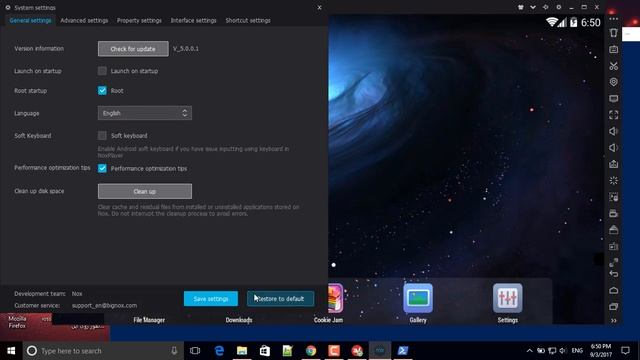Screen dimensions: 640x360
Task: Open the Gallery app in emulator
Action: tap(418, 298)
